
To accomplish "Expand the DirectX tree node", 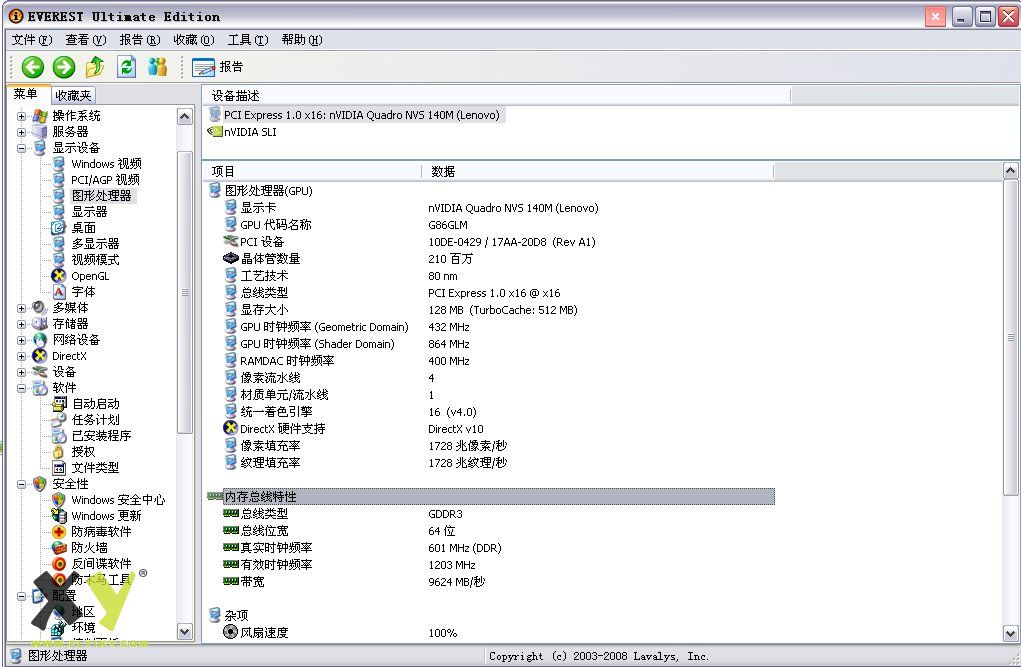I will click(x=21, y=356).
